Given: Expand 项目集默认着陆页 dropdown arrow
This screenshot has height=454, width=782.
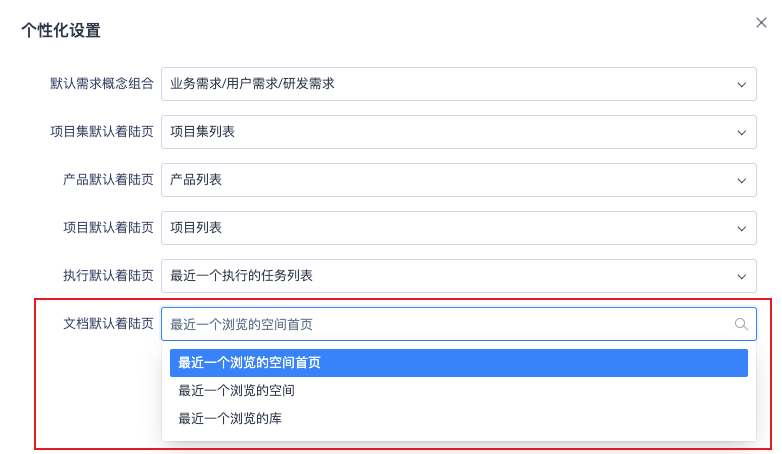Looking at the screenshot, I should (741, 132).
